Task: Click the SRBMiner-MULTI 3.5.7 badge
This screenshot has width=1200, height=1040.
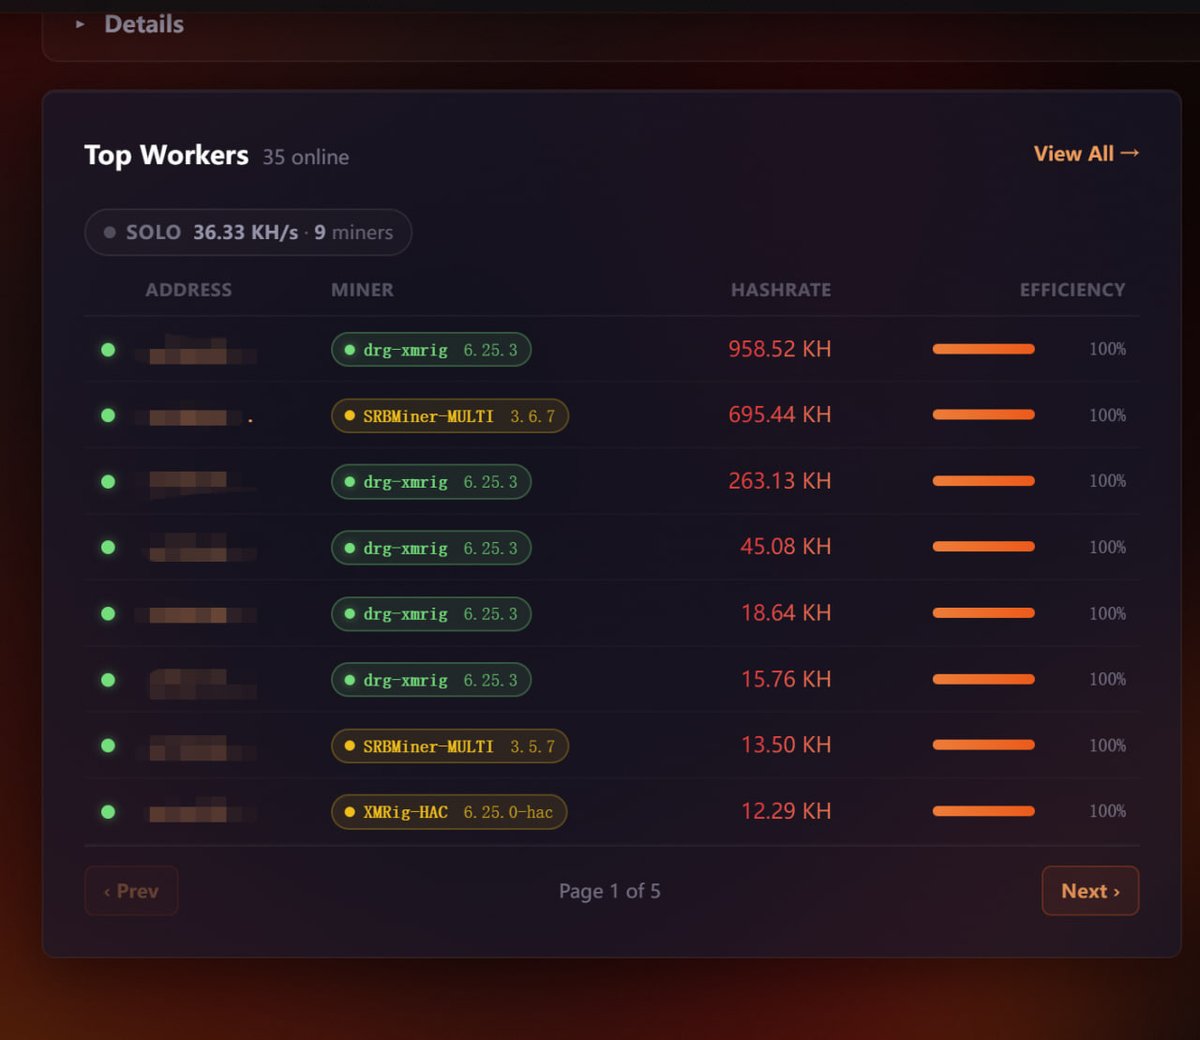Action: (x=450, y=746)
